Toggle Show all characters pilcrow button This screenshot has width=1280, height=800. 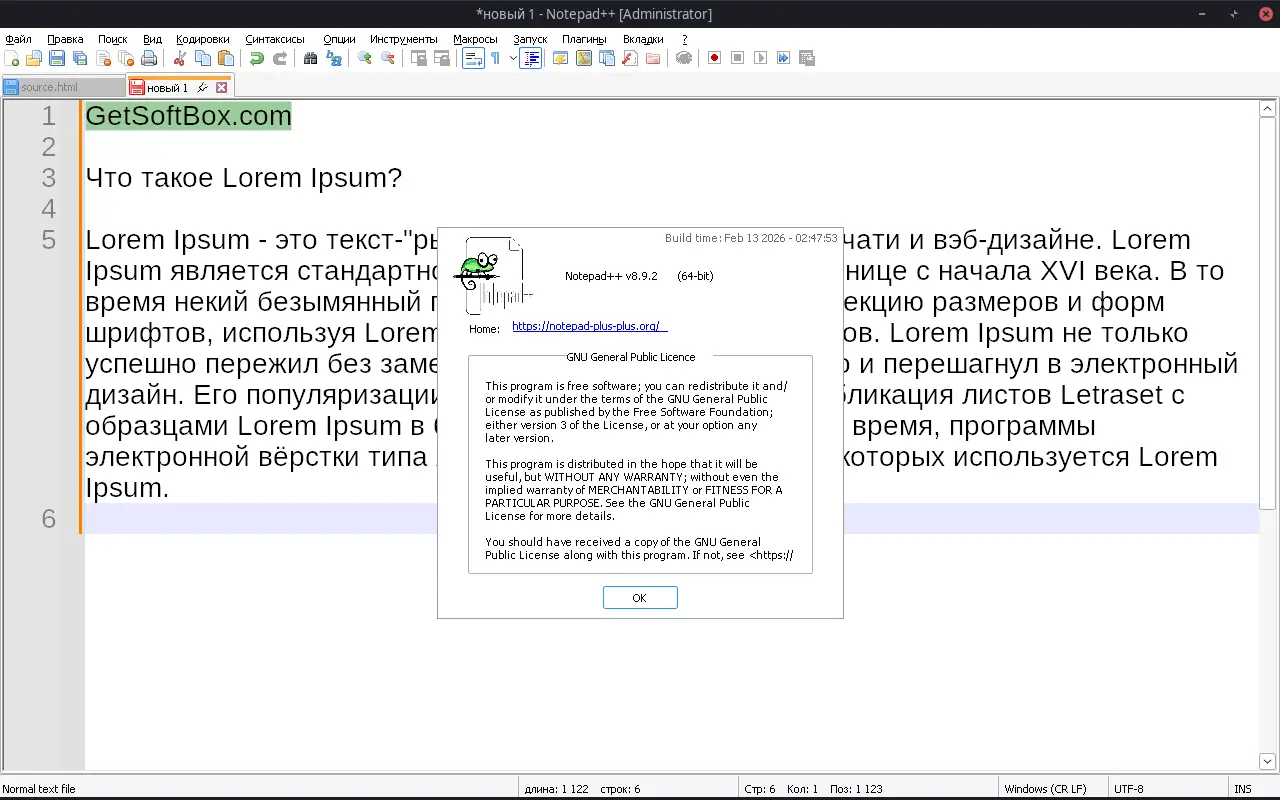tap(495, 58)
